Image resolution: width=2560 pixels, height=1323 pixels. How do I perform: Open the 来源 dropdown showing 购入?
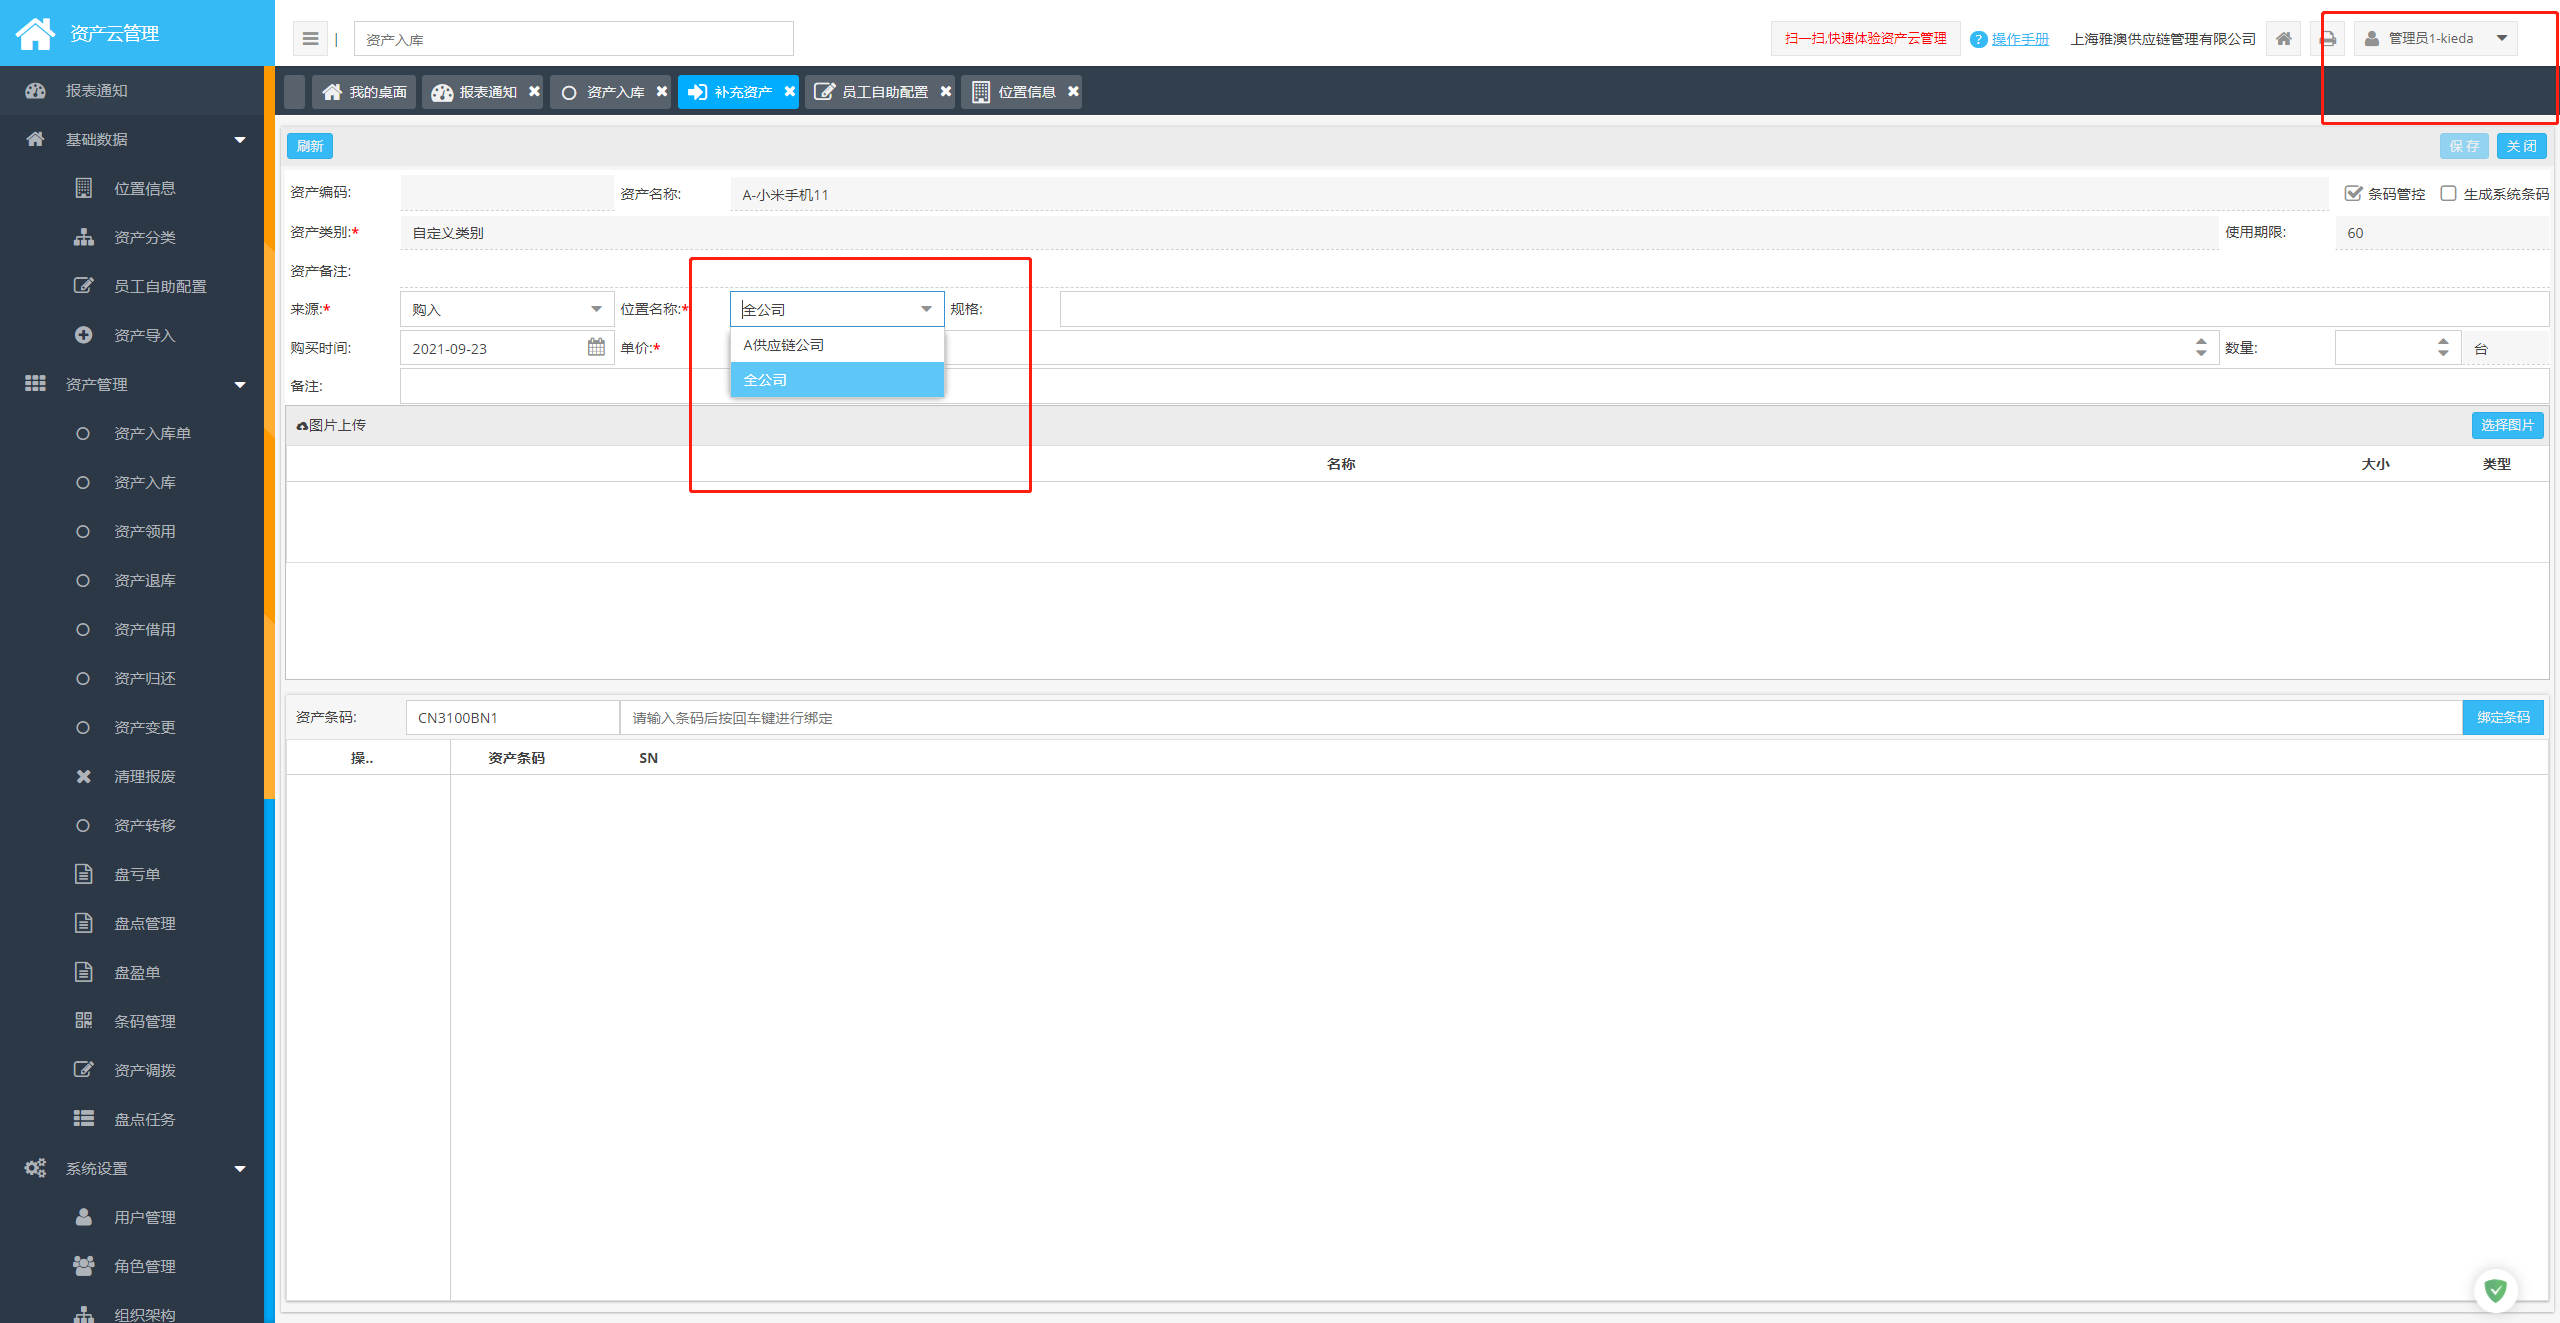coord(507,309)
